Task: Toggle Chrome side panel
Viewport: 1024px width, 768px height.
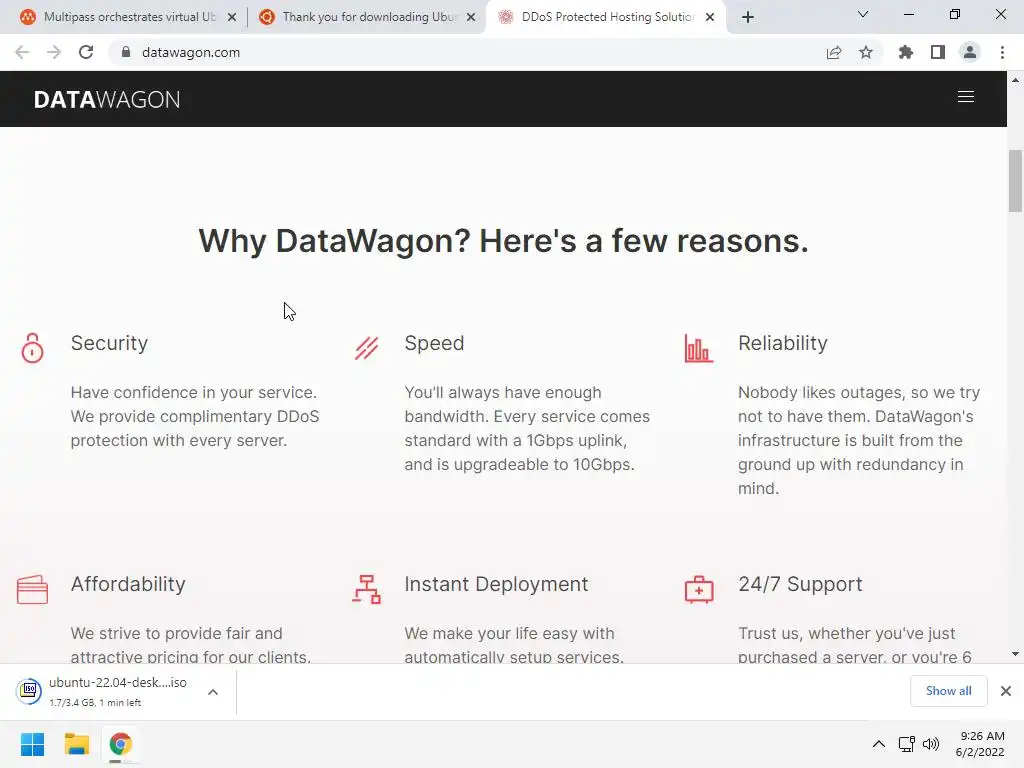Action: (x=938, y=52)
